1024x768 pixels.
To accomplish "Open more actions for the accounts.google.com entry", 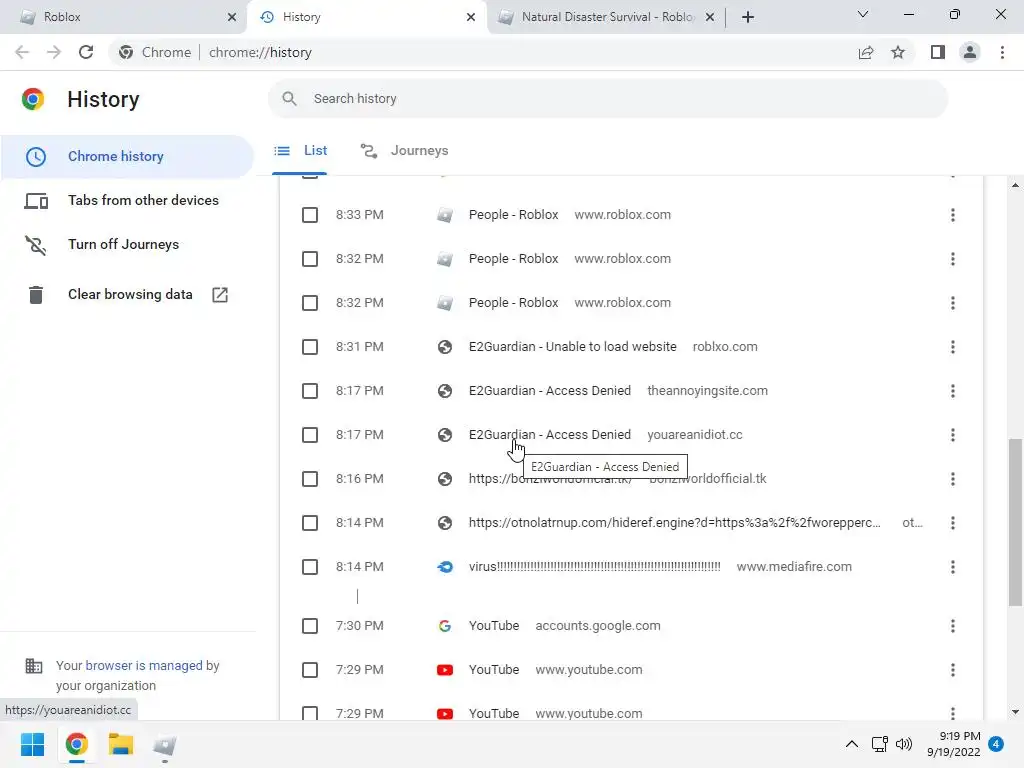I will [953, 626].
